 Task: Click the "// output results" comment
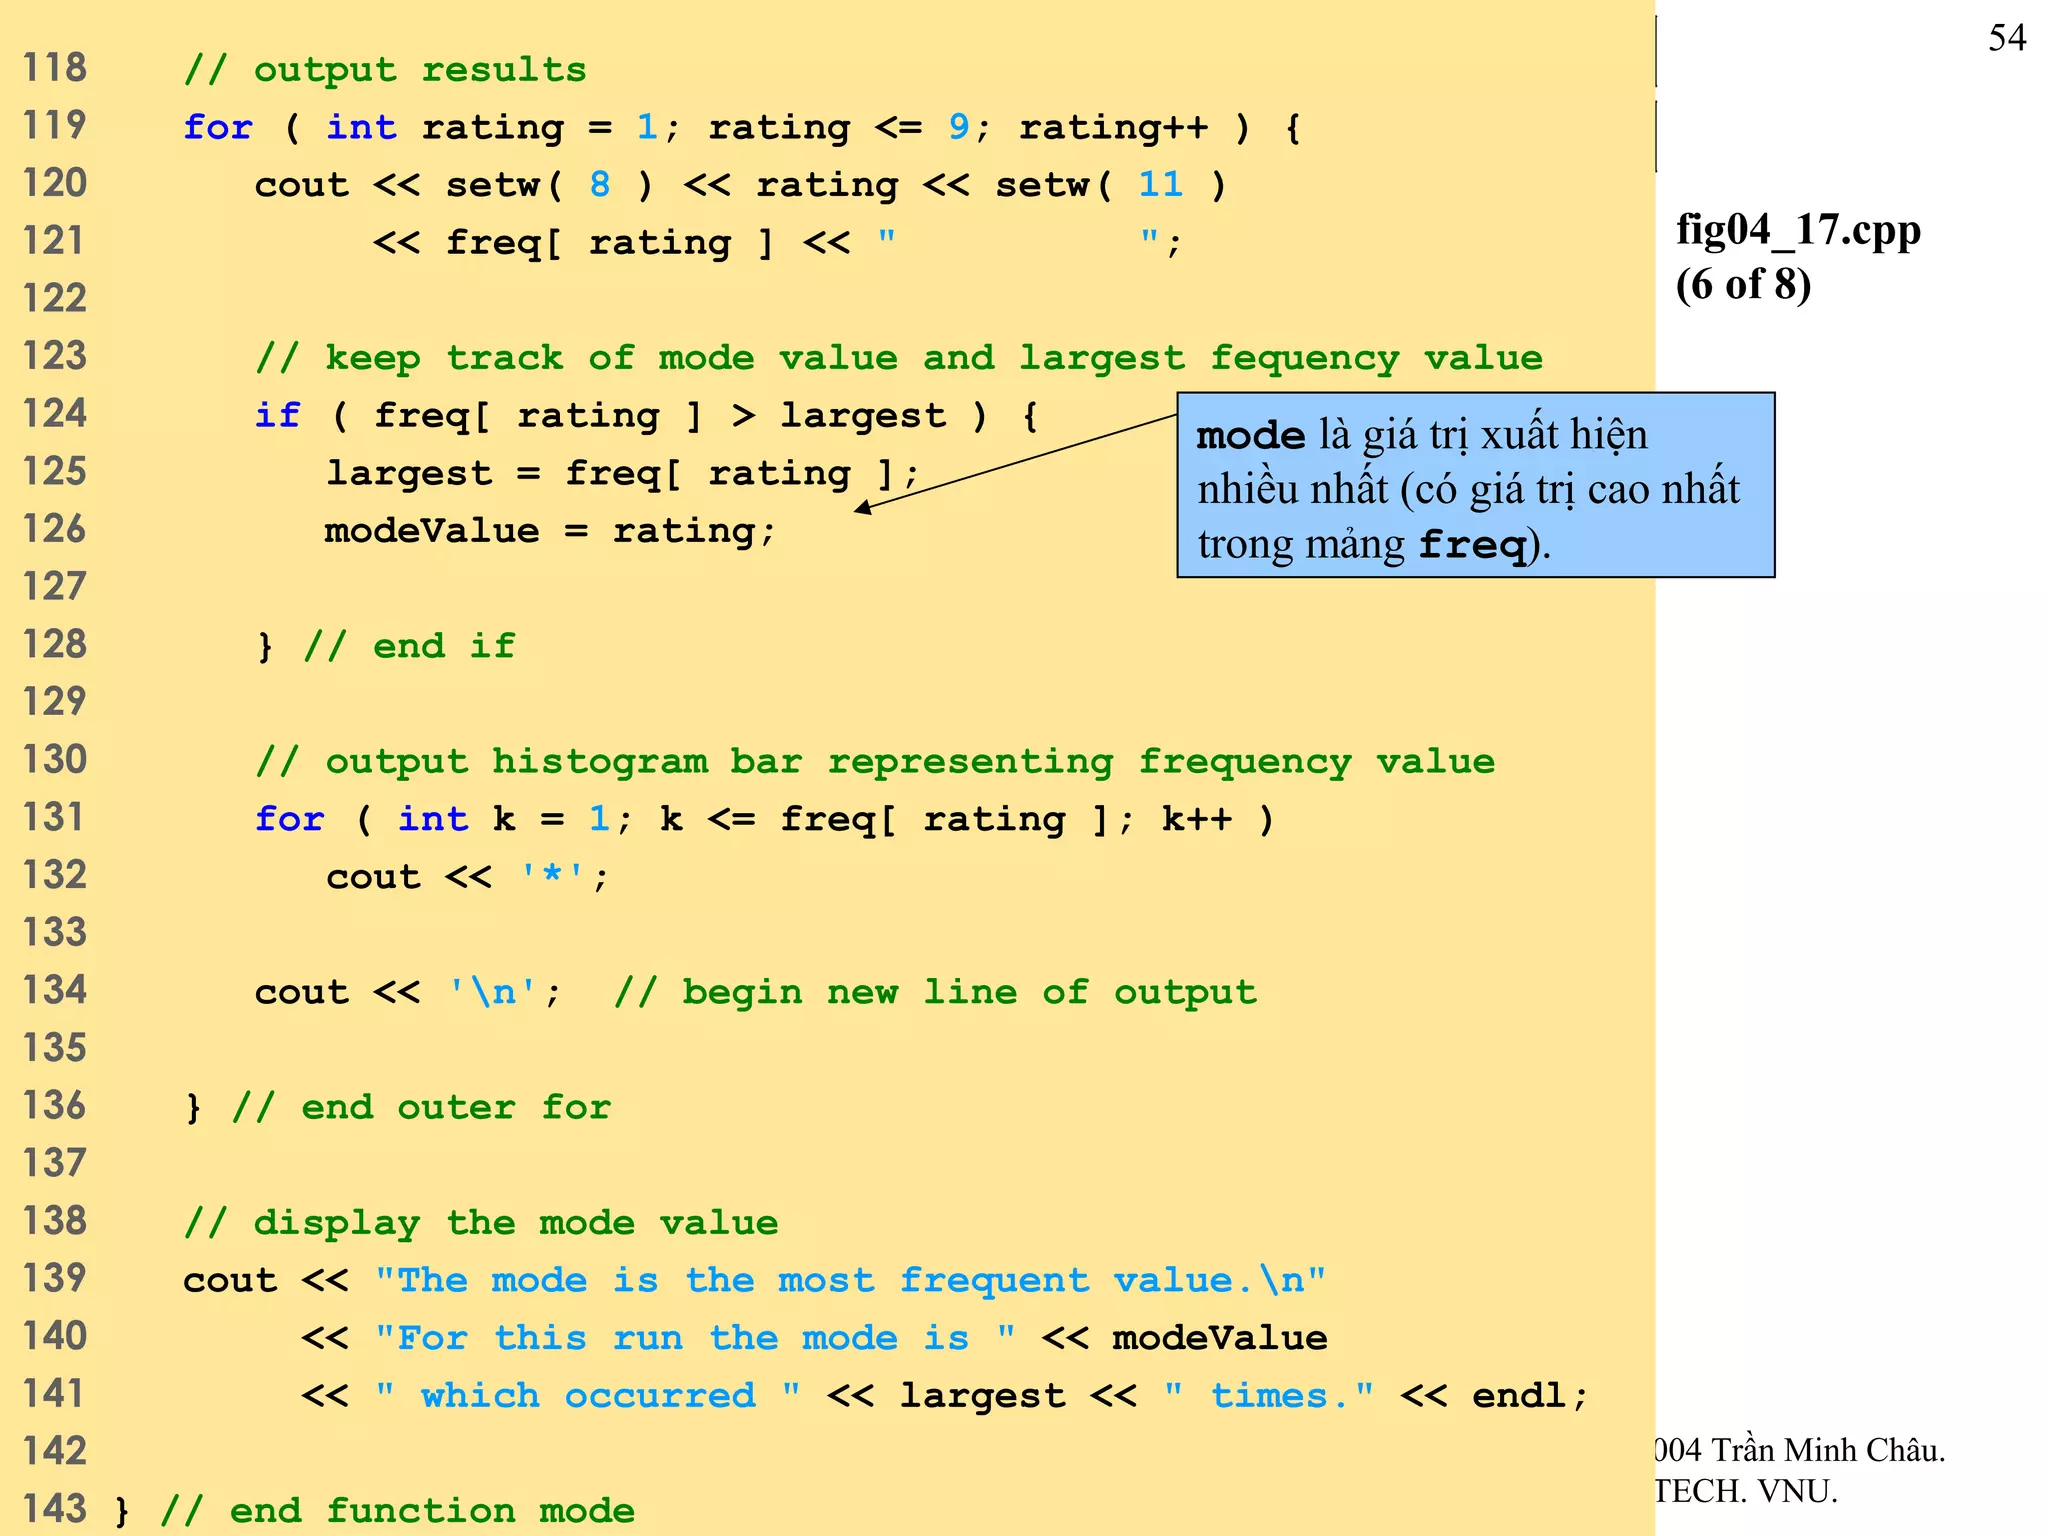pos(385,70)
